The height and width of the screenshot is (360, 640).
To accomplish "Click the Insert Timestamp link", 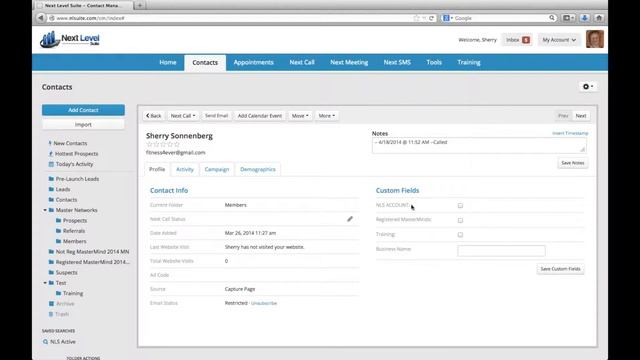I will click(x=570, y=133).
